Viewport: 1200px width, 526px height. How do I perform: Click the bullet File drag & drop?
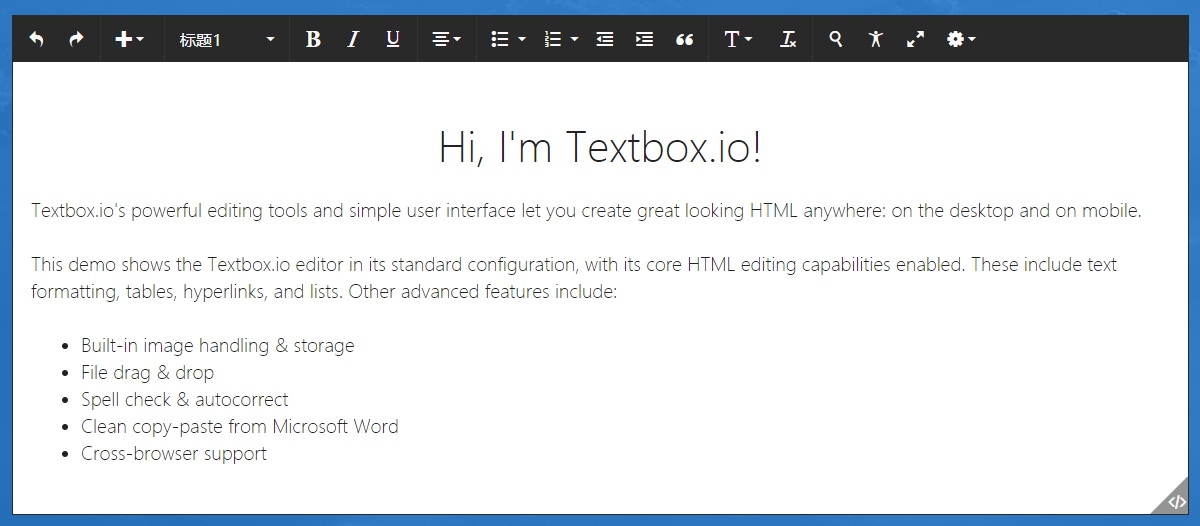point(148,373)
